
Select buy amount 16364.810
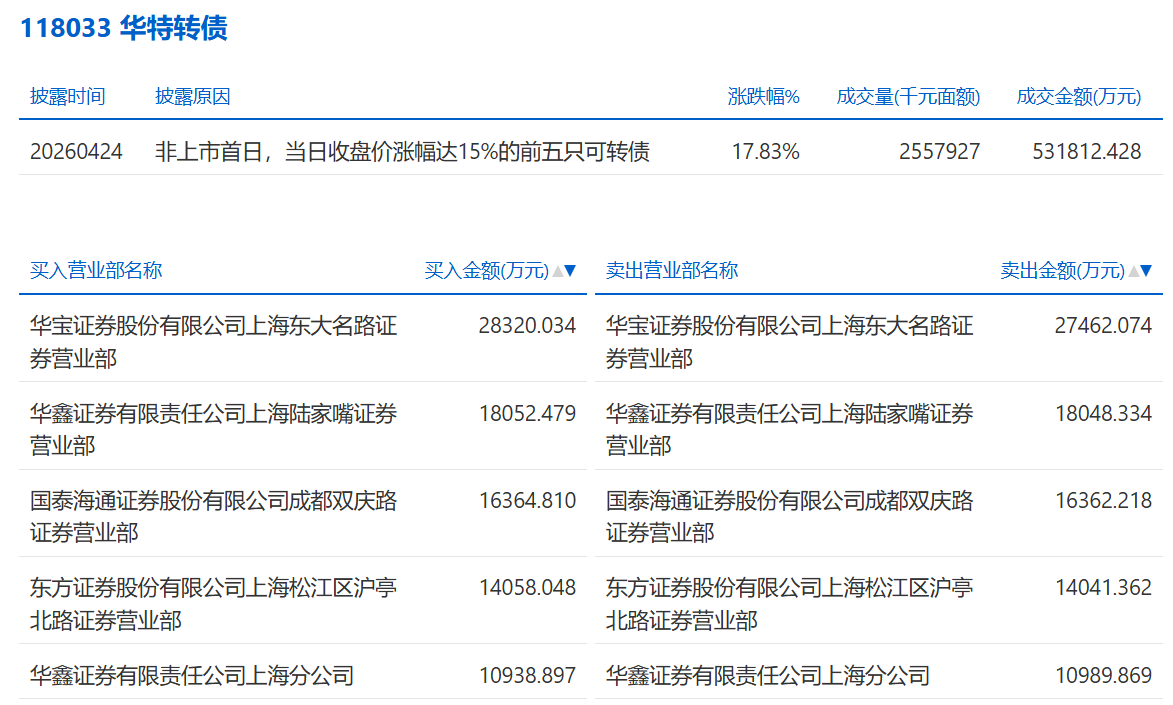(x=527, y=500)
